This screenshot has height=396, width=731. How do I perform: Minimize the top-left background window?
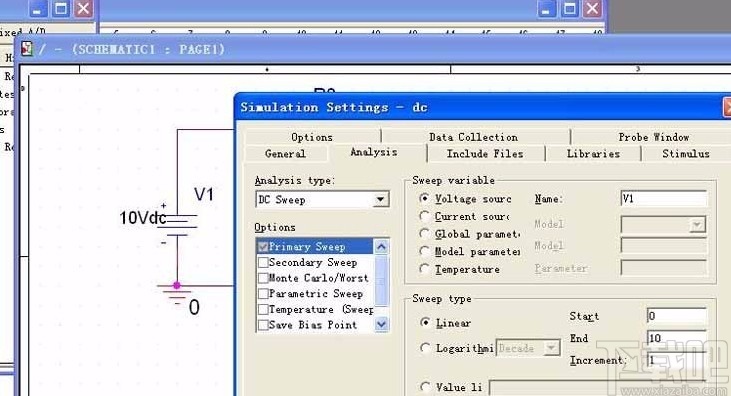click(x=37, y=8)
